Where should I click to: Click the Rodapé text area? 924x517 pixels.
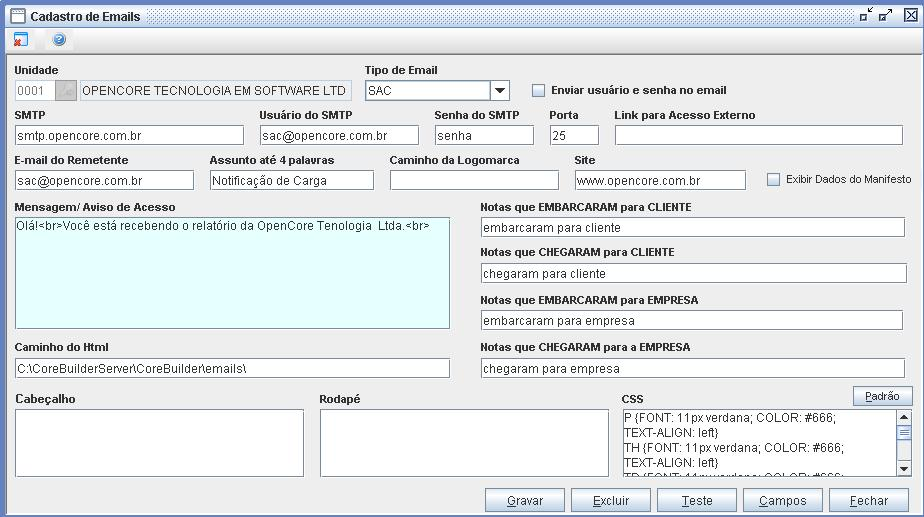(464, 443)
